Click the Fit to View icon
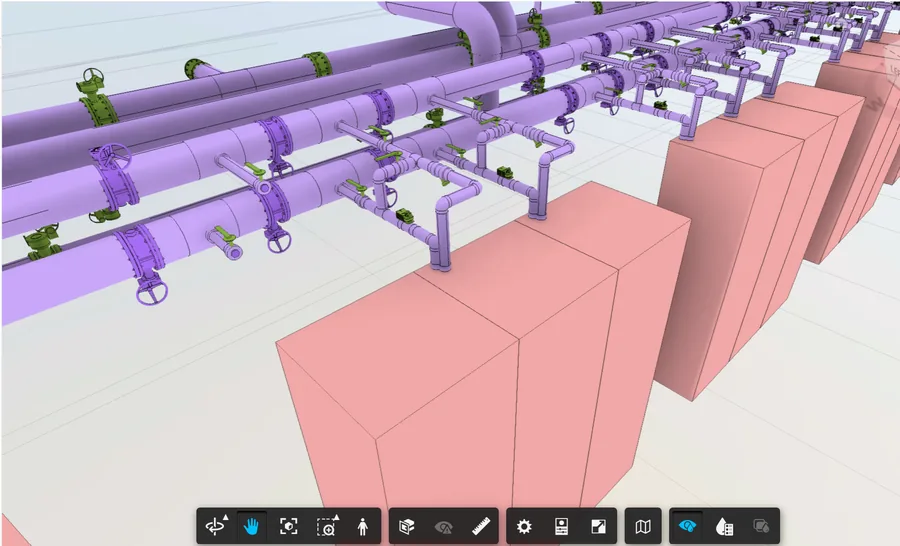The height and width of the screenshot is (546, 900). point(289,526)
